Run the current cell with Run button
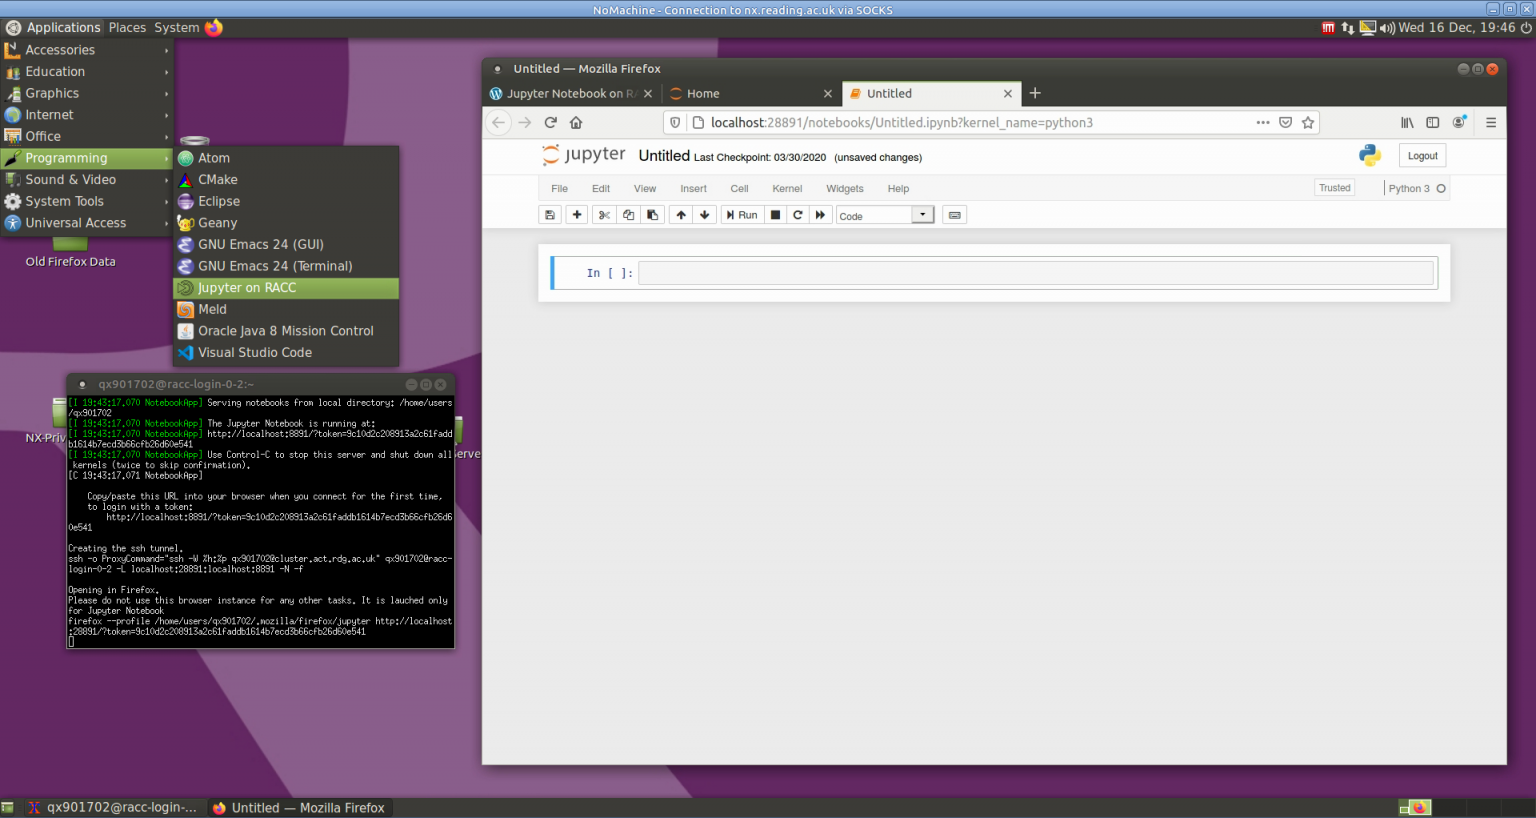The width and height of the screenshot is (1536, 818). [742, 215]
